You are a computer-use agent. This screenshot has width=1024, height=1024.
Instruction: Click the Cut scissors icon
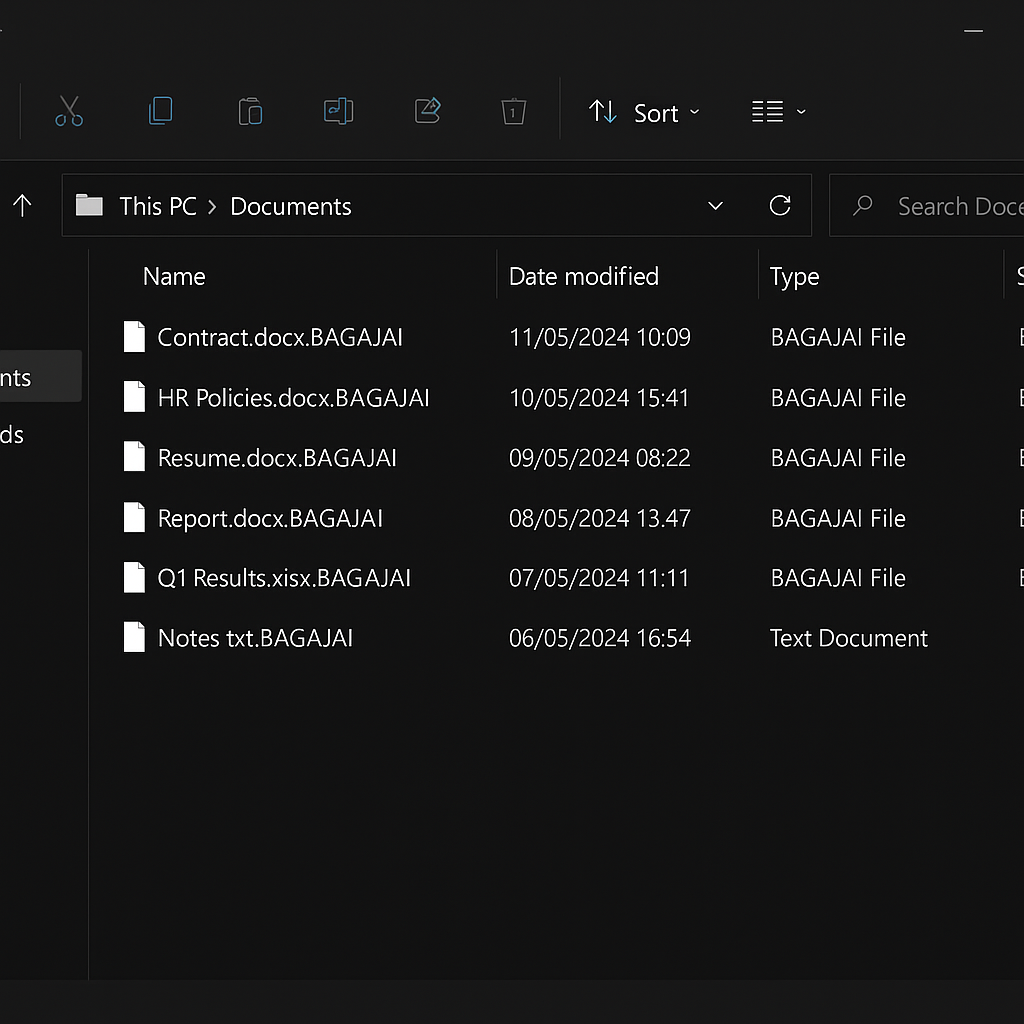(69, 111)
